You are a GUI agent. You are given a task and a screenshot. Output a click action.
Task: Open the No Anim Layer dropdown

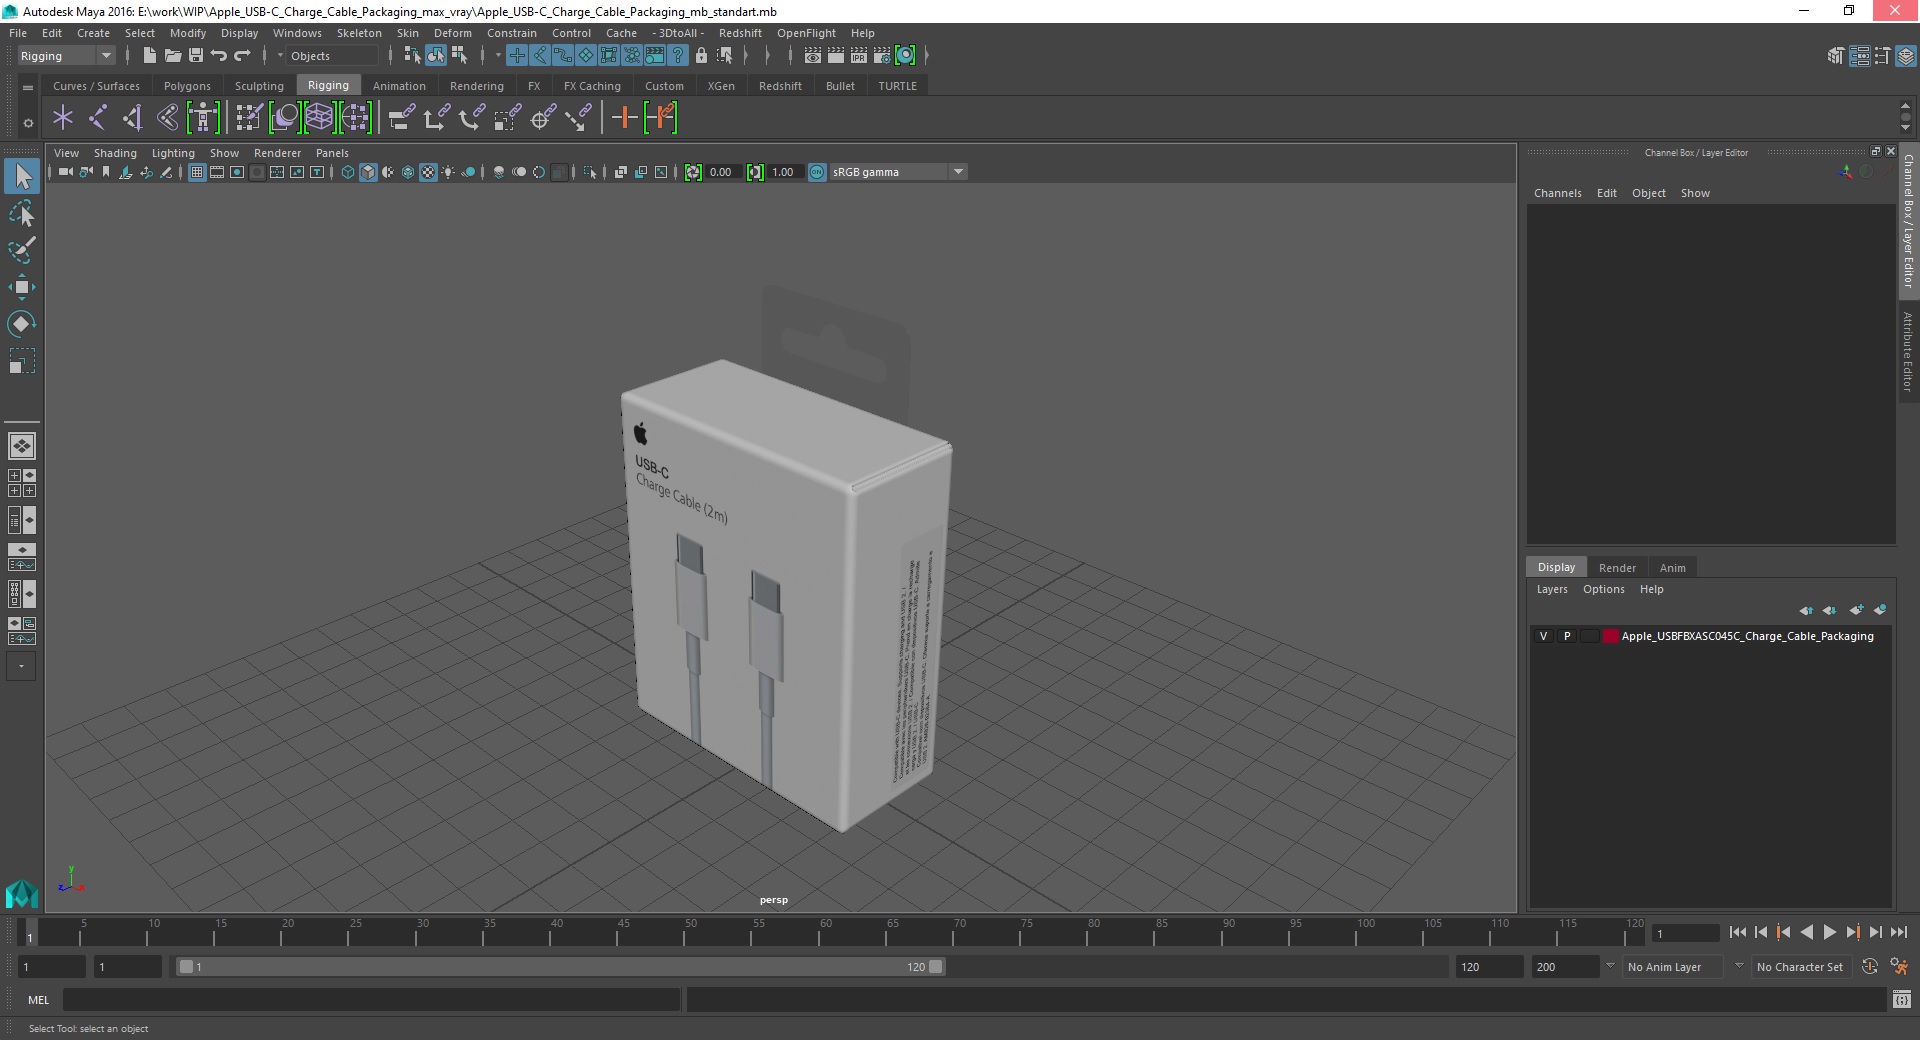click(x=1673, y=967)
